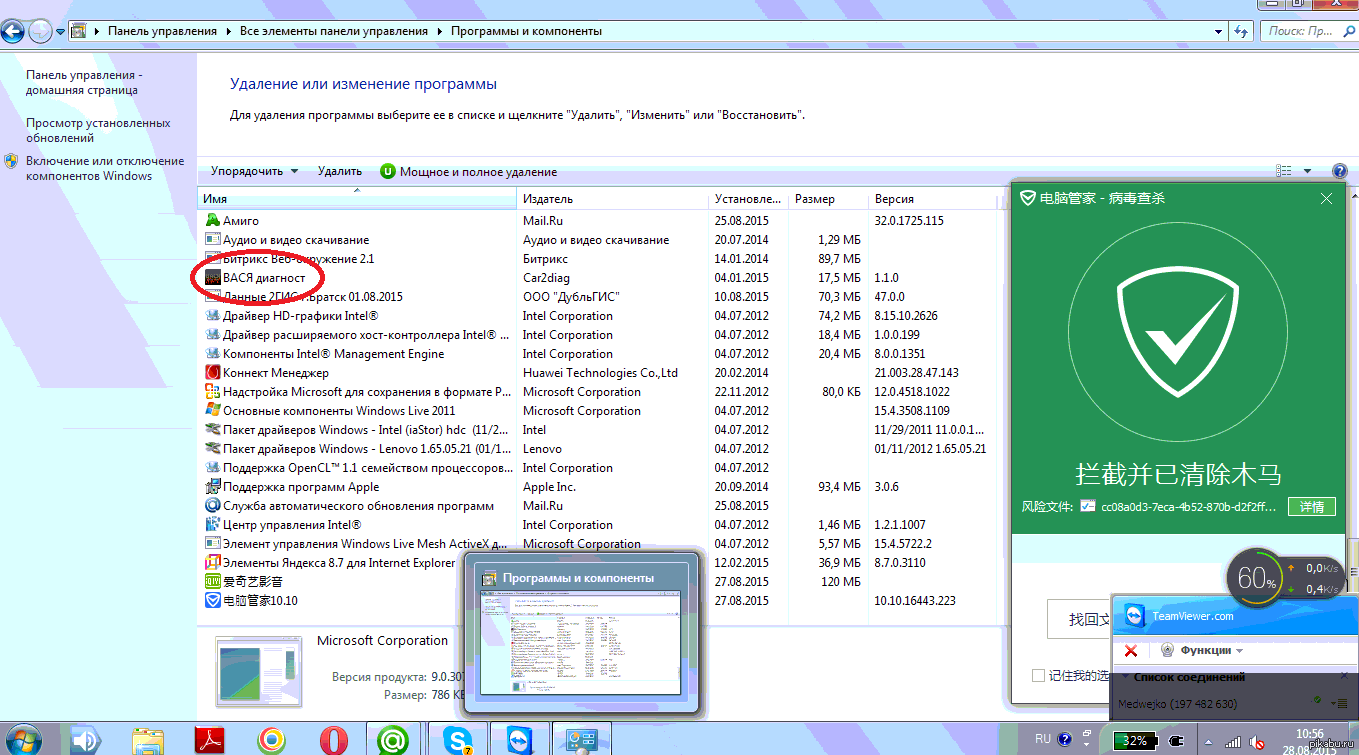Click the Control Panel taskbar button
The width and height of the screenshot is (1359, 755).
click(582, 740)
